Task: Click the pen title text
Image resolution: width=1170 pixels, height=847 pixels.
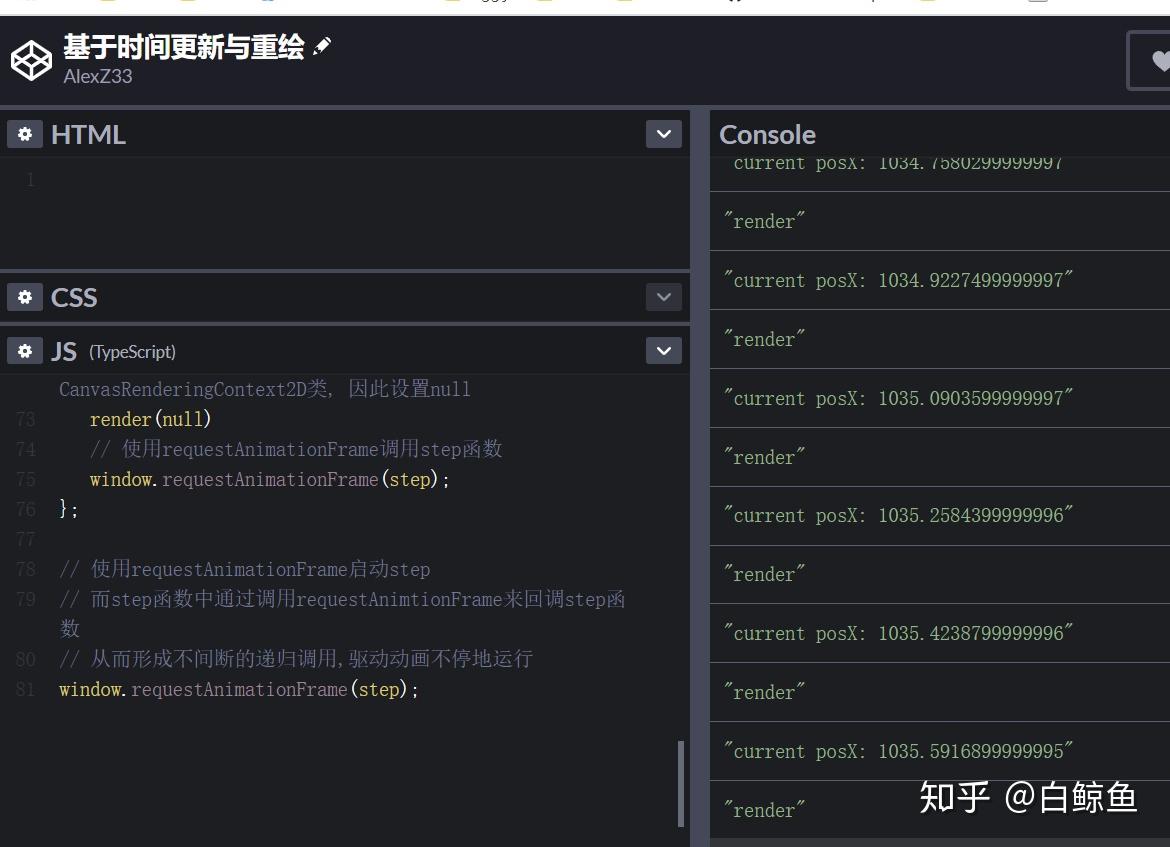Action: 184,47
